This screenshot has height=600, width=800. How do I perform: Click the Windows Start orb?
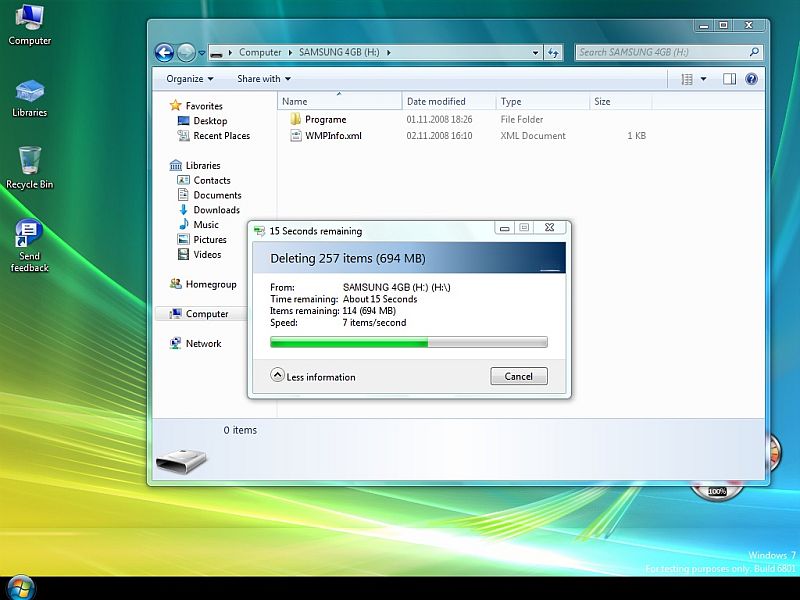click(x=21, y=588)
